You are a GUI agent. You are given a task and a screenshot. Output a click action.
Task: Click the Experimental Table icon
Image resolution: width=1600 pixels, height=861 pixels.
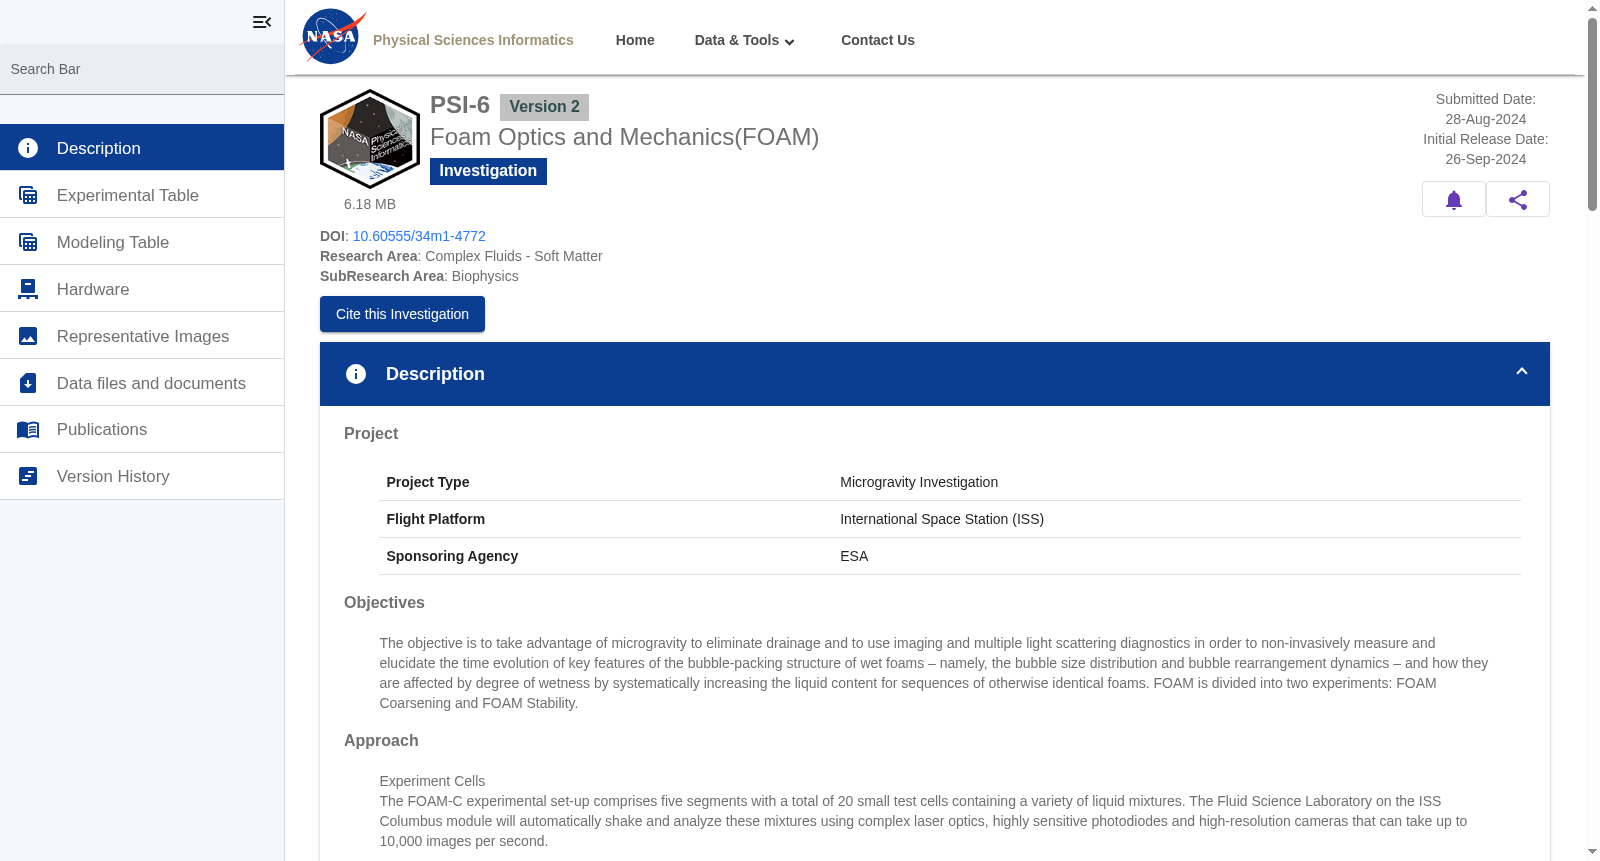tap(28, 195)
